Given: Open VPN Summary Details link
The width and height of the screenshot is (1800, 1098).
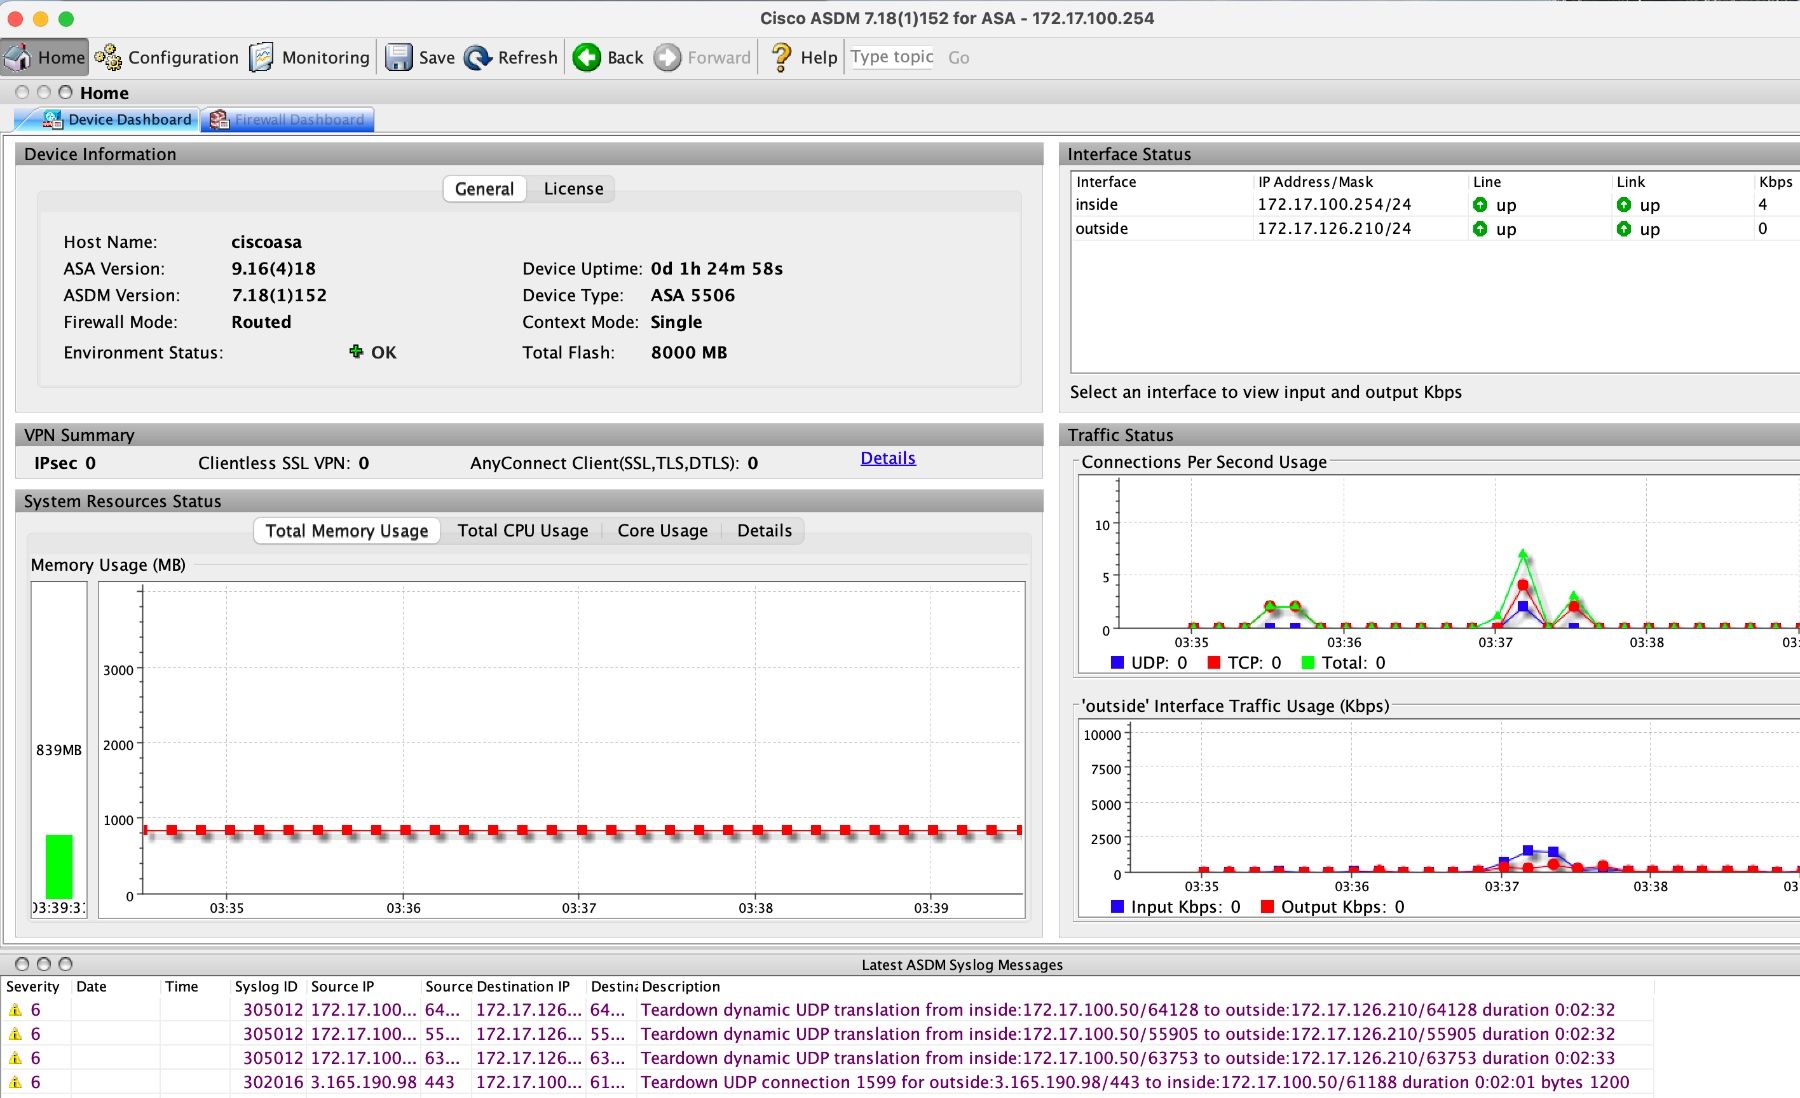Looking at the screenshot, I should (x=888, y=458).
